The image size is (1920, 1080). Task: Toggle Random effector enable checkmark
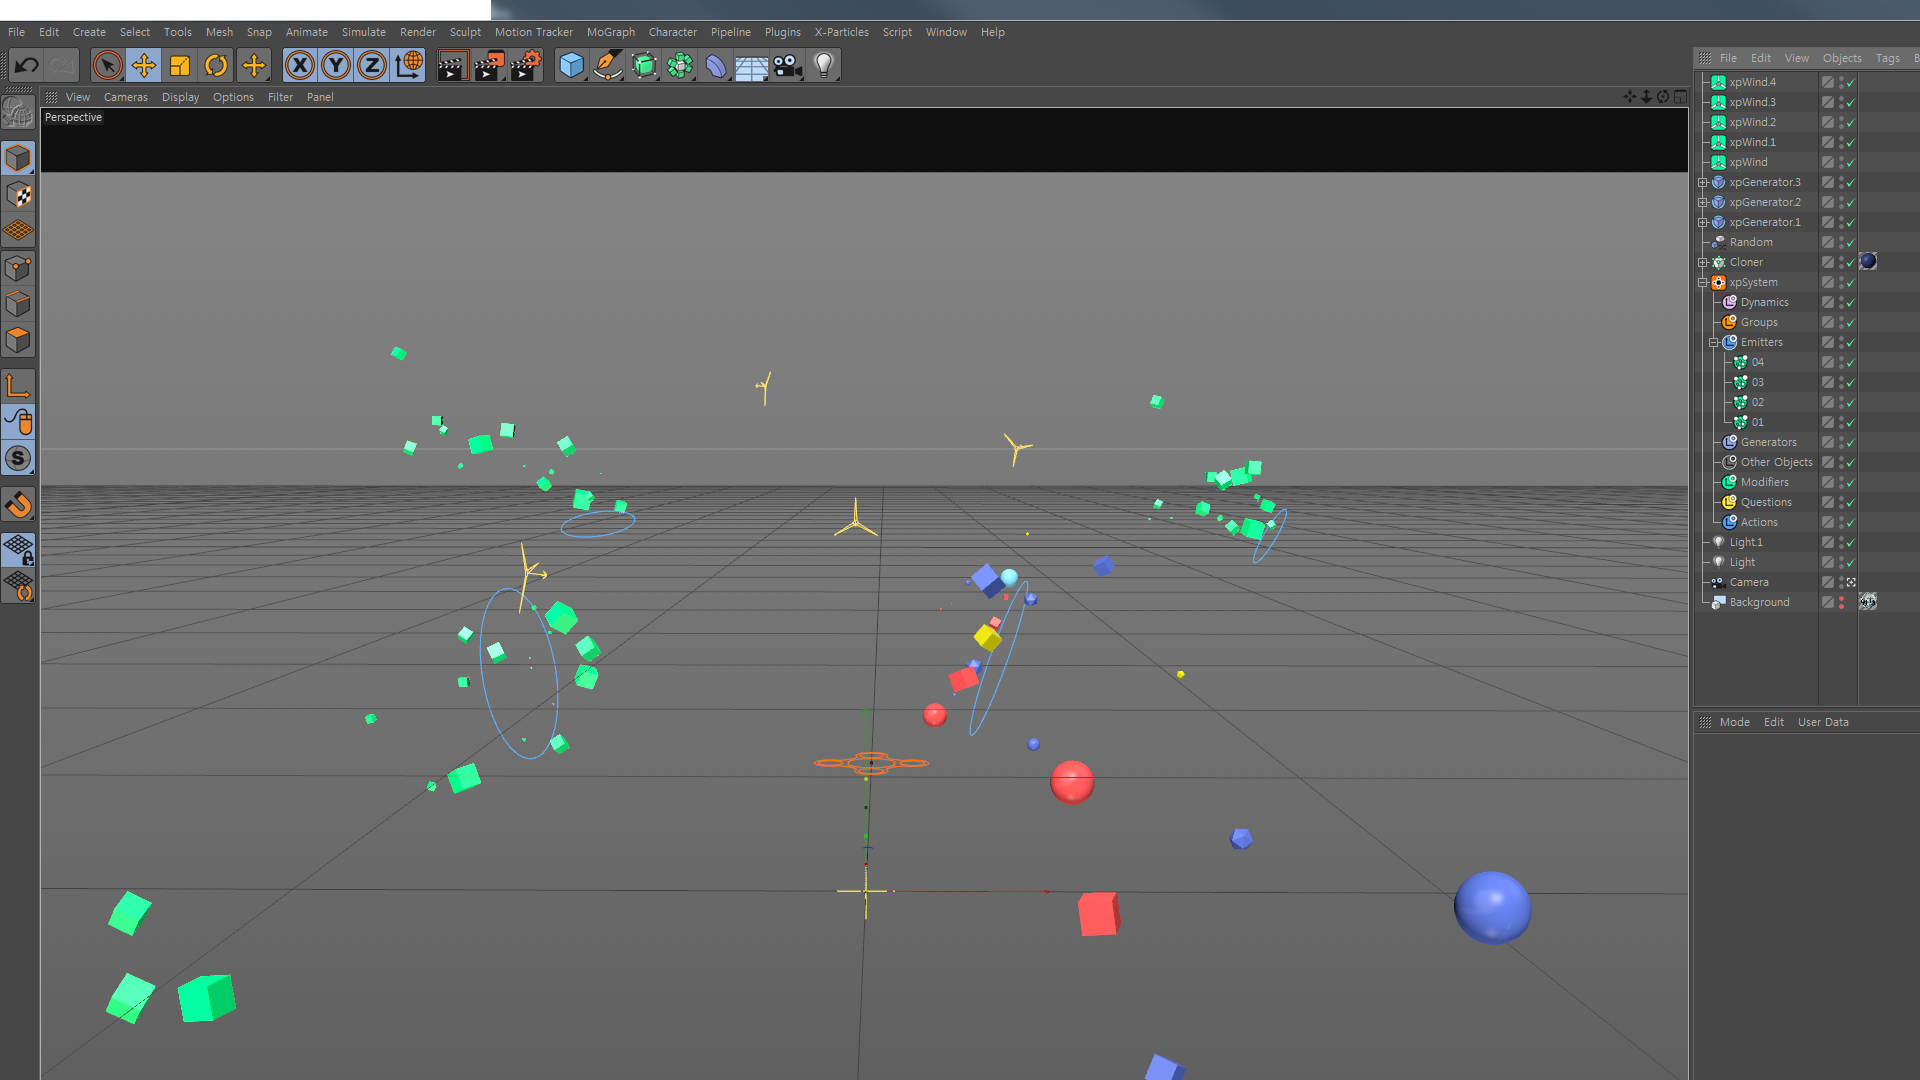[x=1851, y=243]
